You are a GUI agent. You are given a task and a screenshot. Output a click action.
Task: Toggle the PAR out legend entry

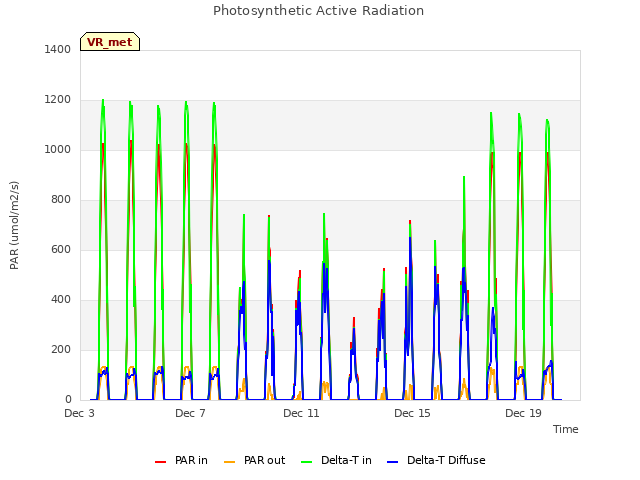pyautogui.click(x=255, y=460)
